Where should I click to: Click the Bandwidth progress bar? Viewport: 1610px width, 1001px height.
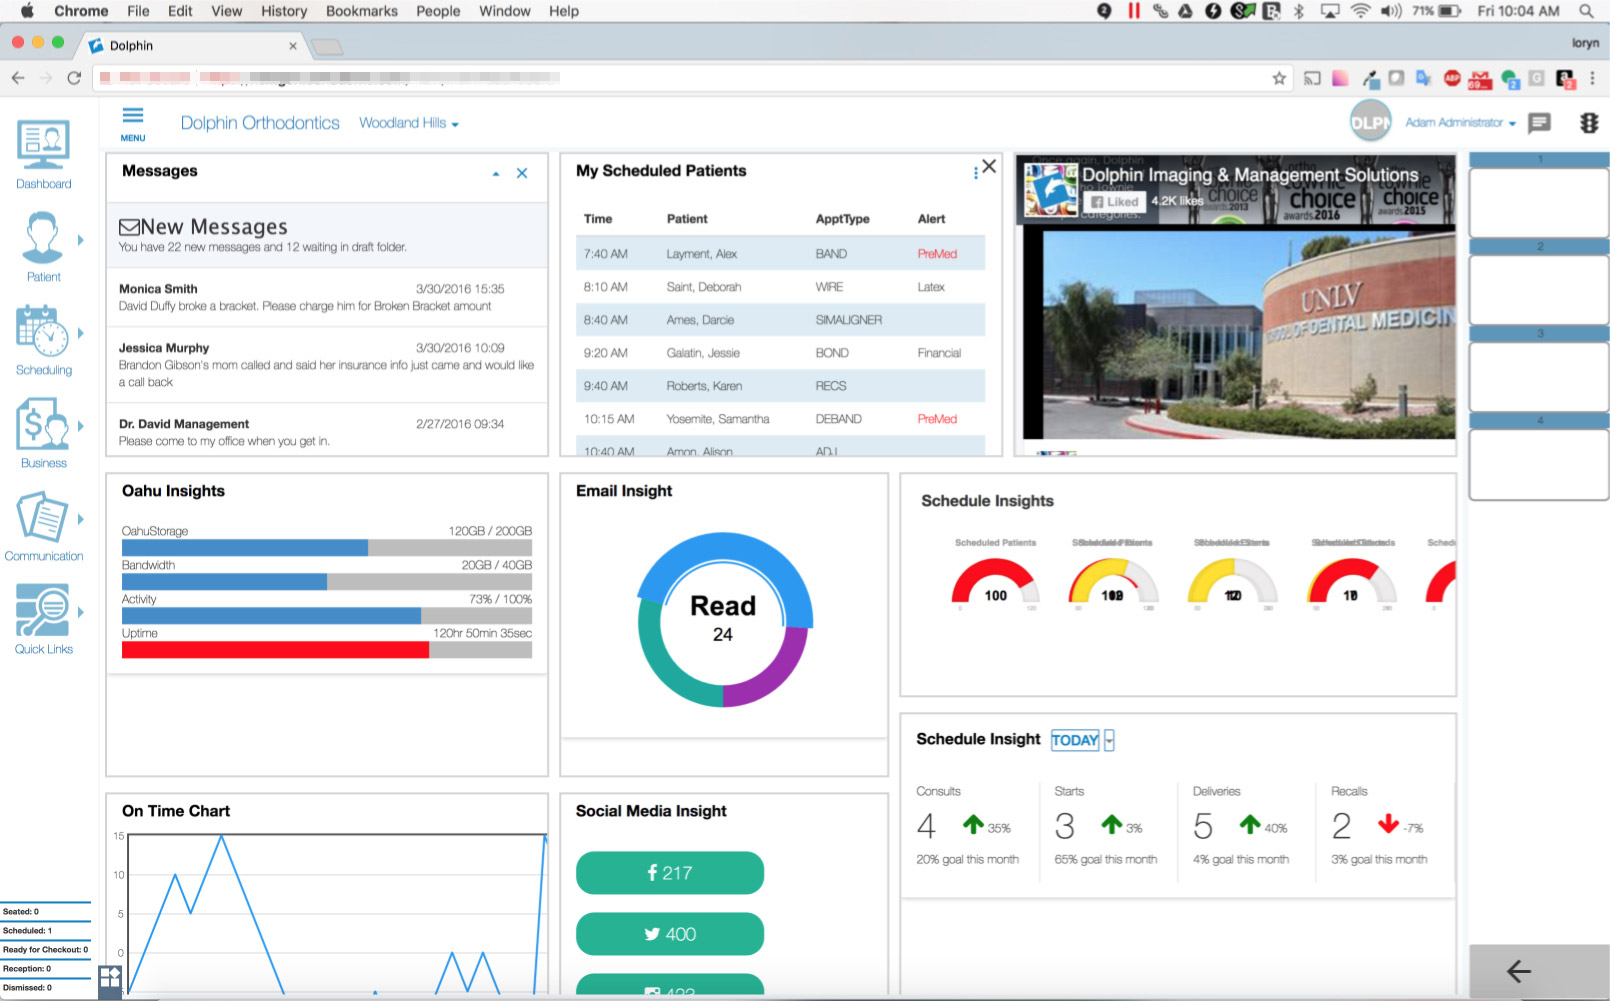coord(327,582)
